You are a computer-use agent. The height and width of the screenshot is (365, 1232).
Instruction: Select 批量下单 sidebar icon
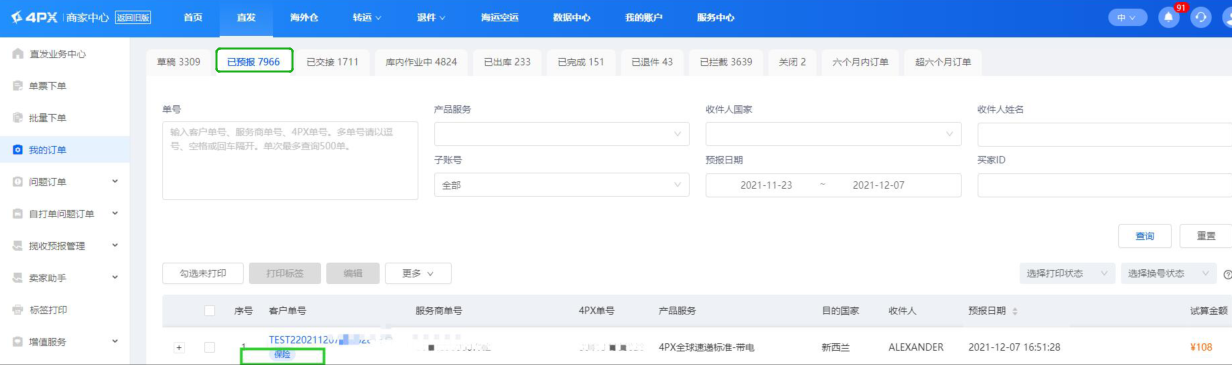click(17, 118)
